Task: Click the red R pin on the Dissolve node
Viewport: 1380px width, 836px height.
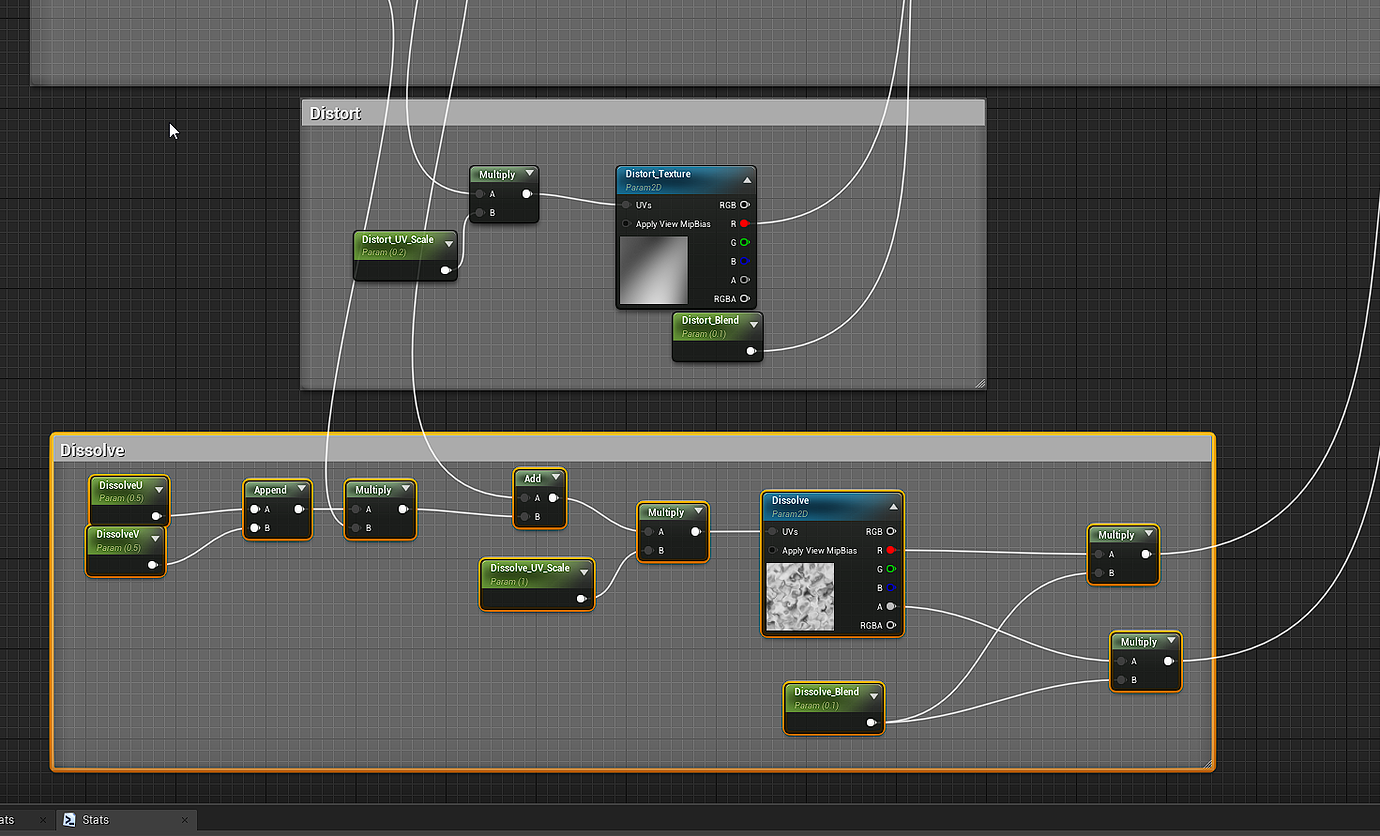Action: 889,550
